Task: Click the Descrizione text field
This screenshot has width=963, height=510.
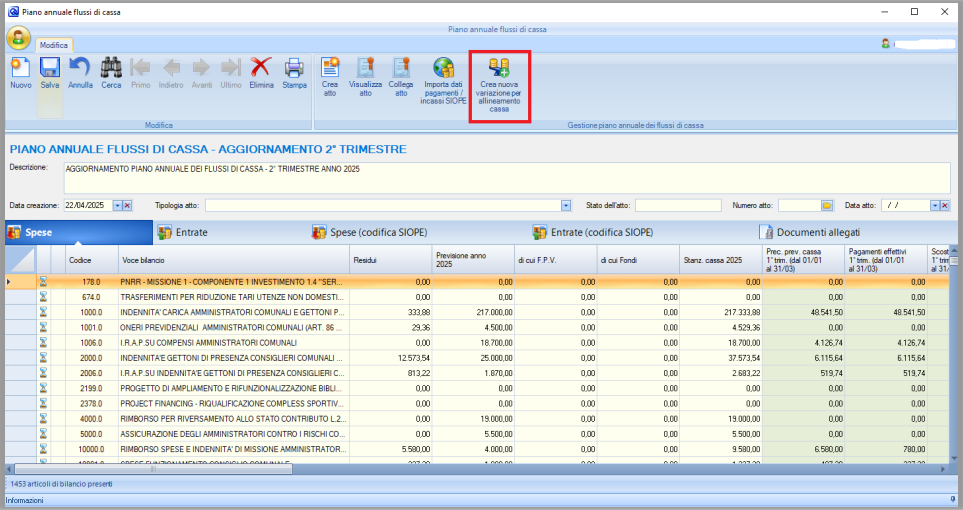Action: [x=500, y=177]
